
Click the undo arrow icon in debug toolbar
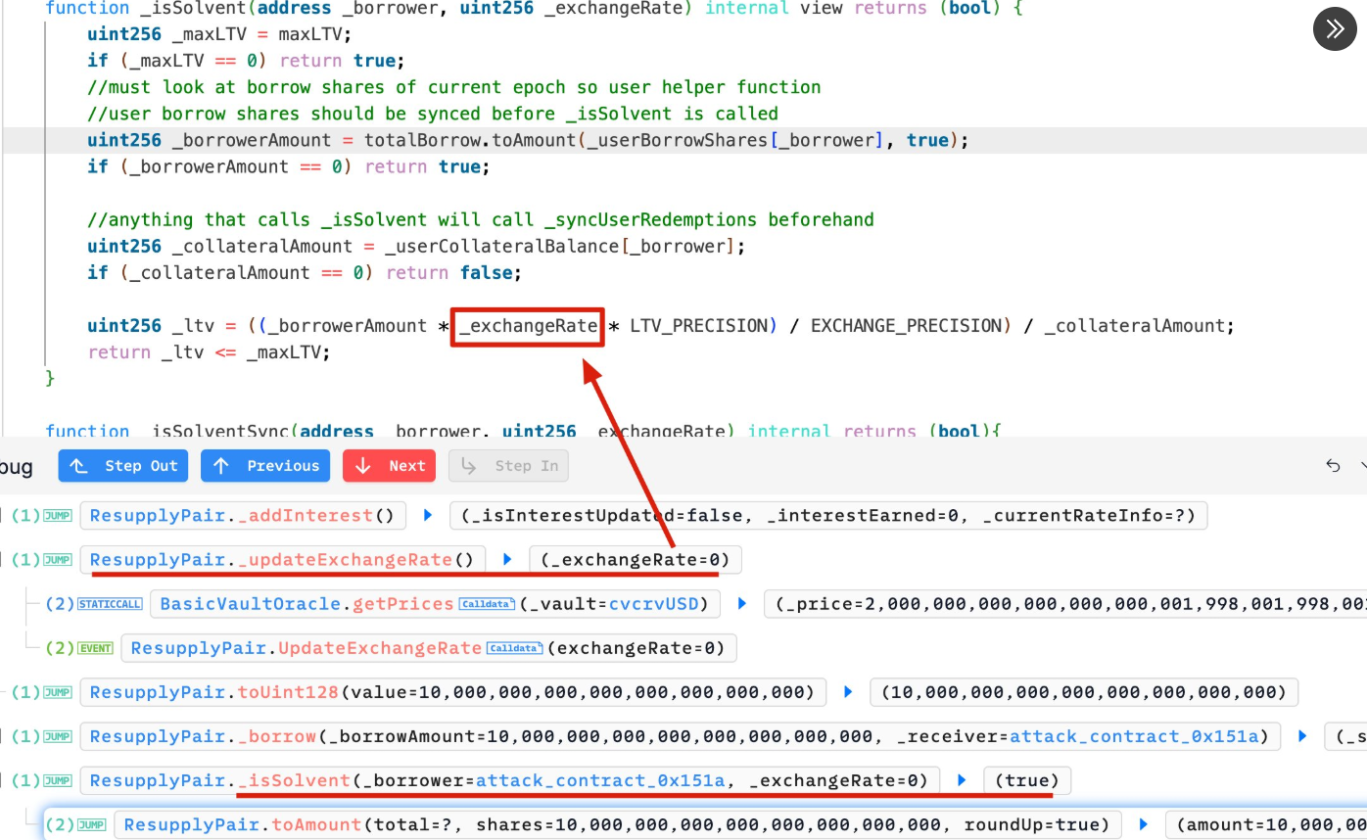click(x=1333, y=465)
